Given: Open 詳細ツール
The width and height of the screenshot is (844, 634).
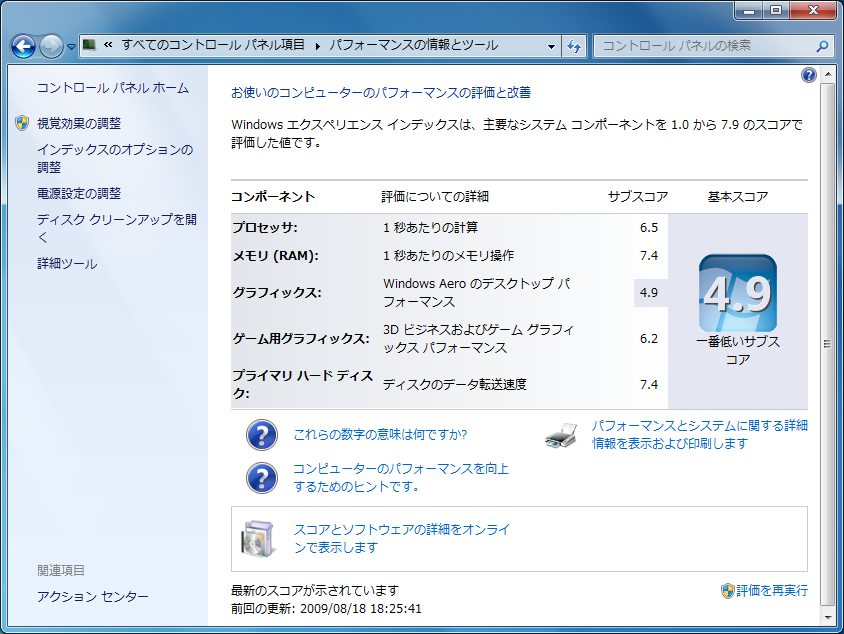Looking at the screenshot, I should [67, 264].
